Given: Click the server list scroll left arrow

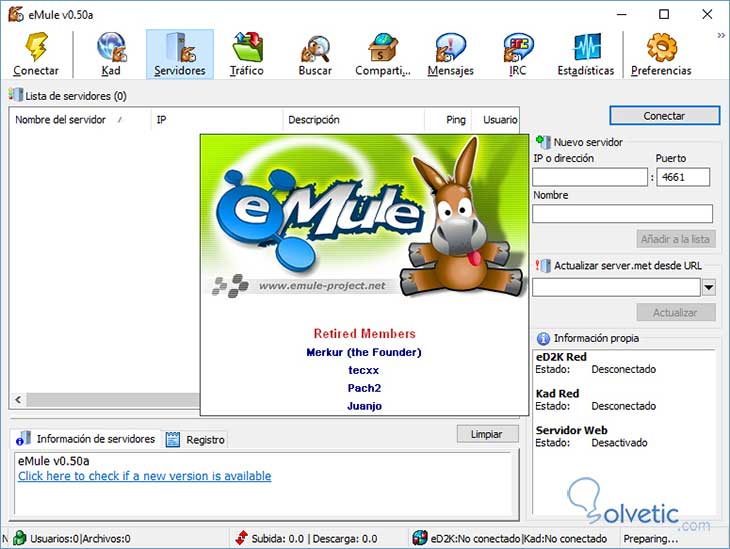Looking at the screenshot, I should point(18,400).
